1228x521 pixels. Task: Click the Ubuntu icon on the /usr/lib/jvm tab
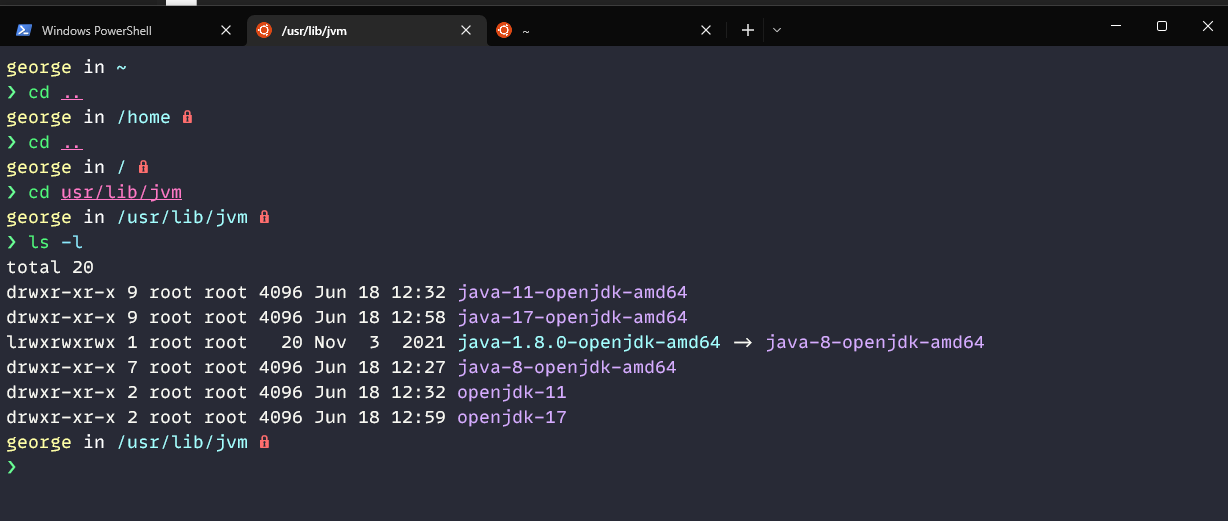pyautogui.click(x=263, y=30)
